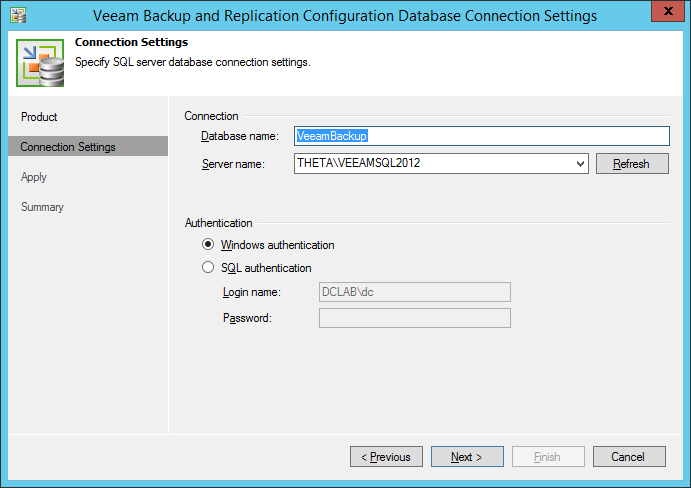The height and width of the screenshot is (488, 691).
Task: Click the 'Authentication' group label
Action: [x=218, y=223]
